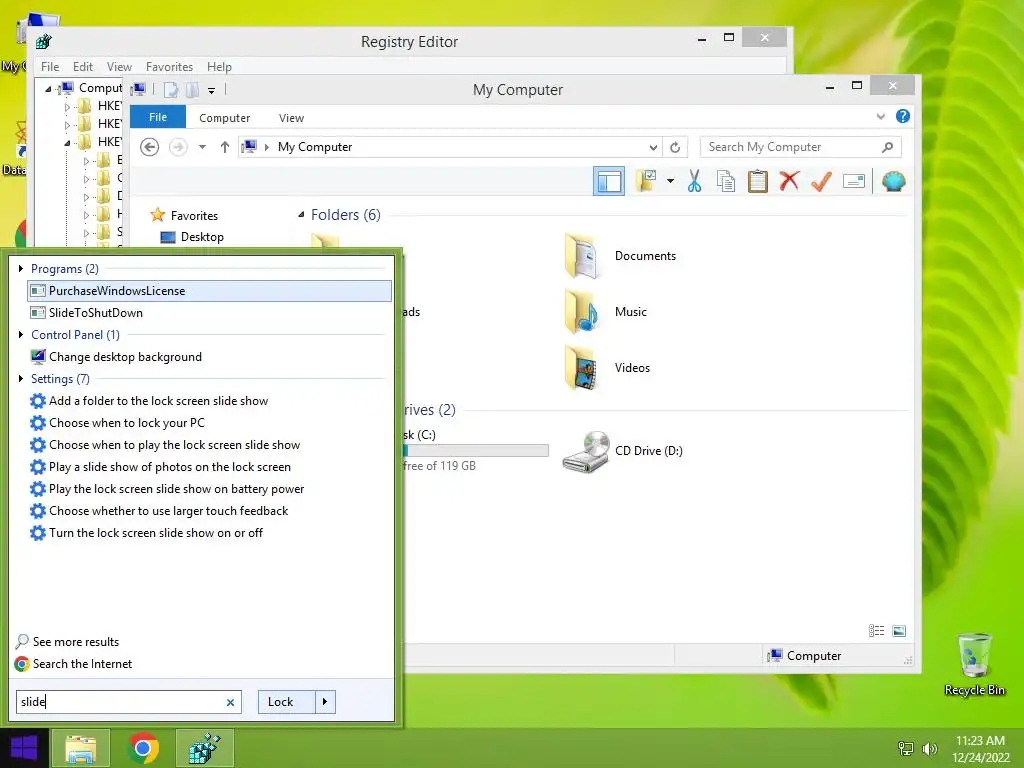Click the Copy icon in My Computer toolbar
This screenshot has width=1024, height=768.
pyautogui.click(x=726, y=181)
